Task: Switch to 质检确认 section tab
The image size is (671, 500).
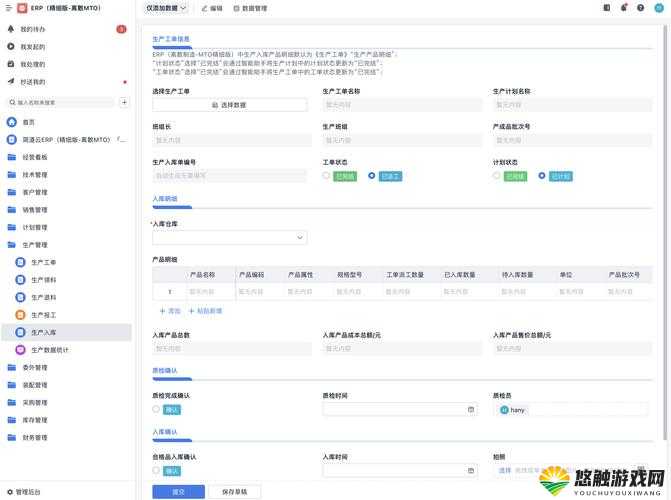Action: pos(165,370)
